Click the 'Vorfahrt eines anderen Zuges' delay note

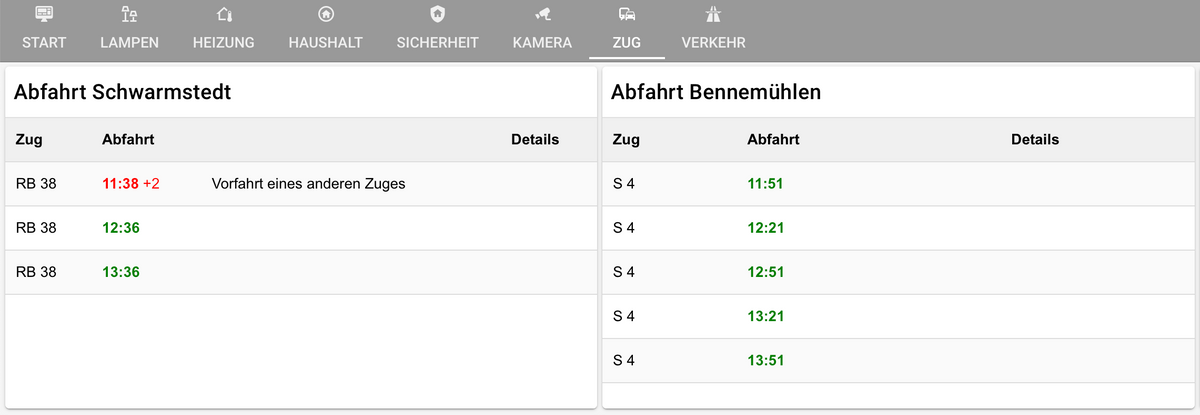click(308, 184)
